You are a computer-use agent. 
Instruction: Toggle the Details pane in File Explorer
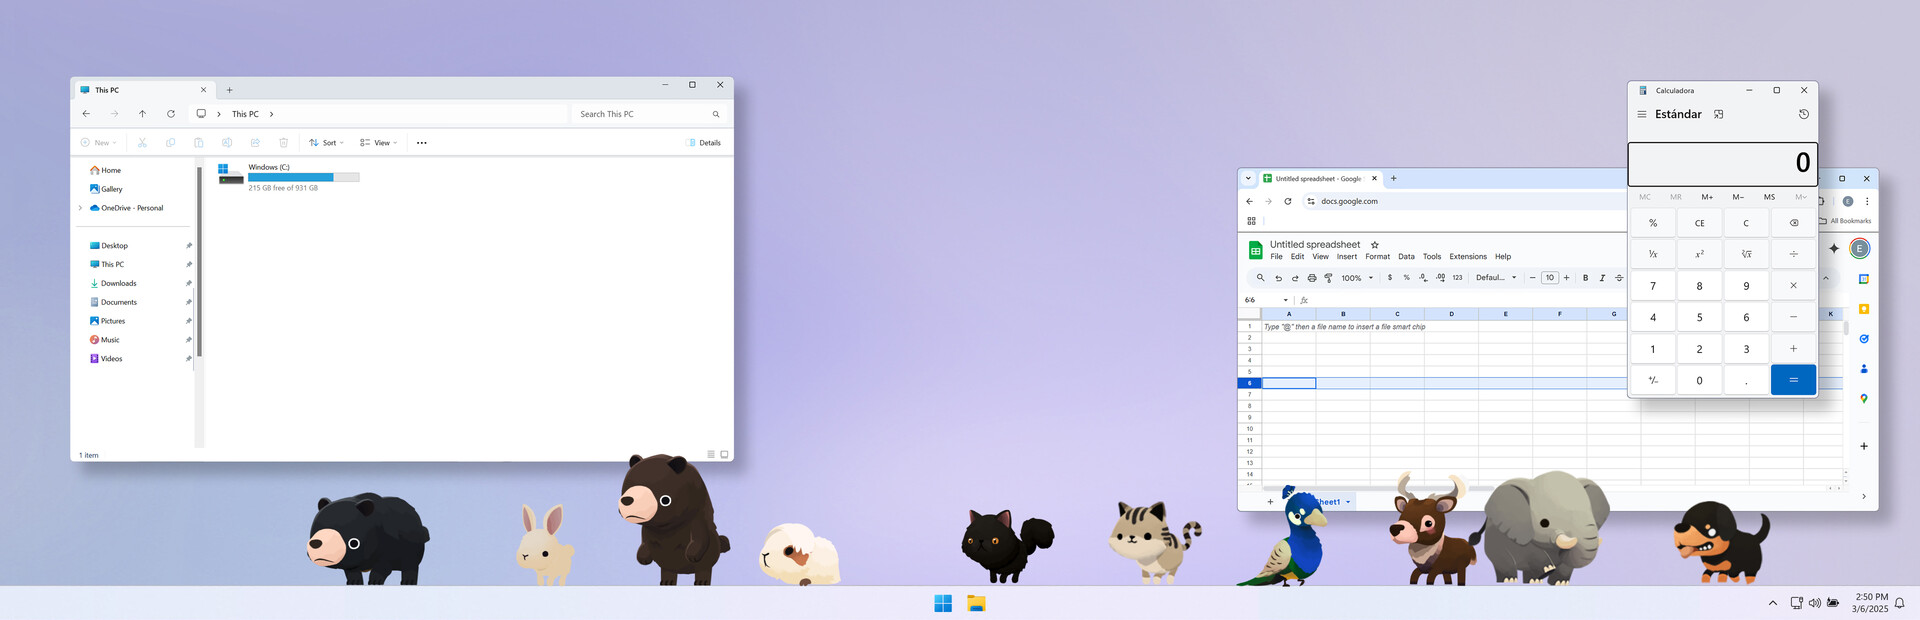click(x=704, y=143)
